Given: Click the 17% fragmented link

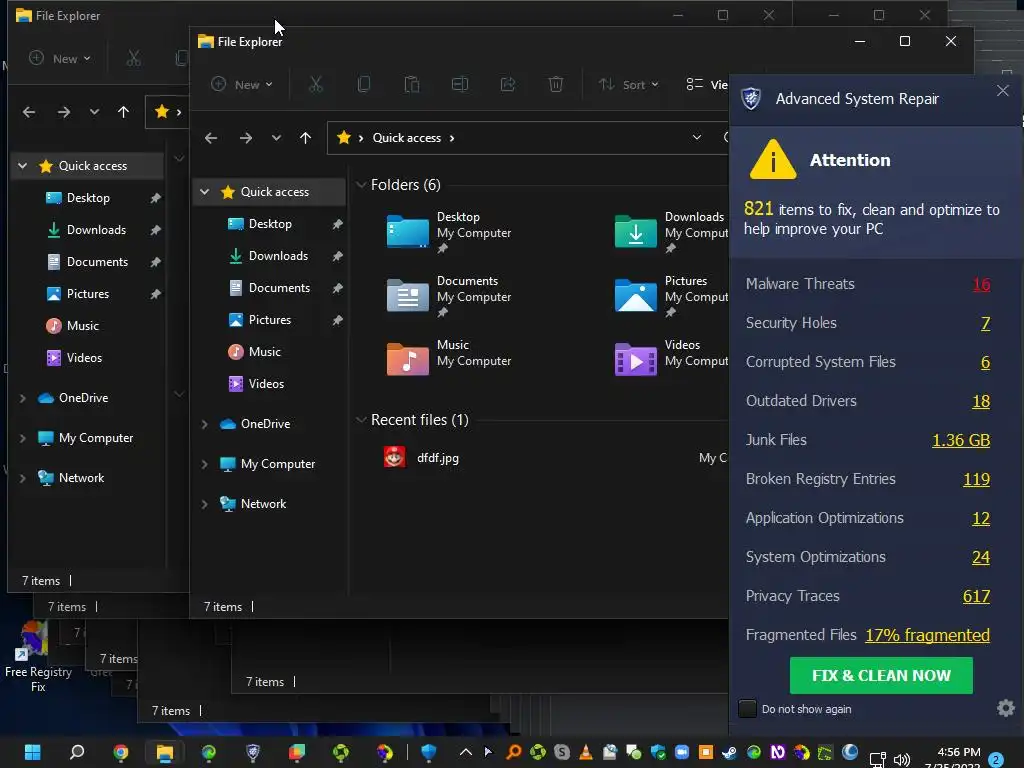Looking at the screenshot, I should coord(927,635).
